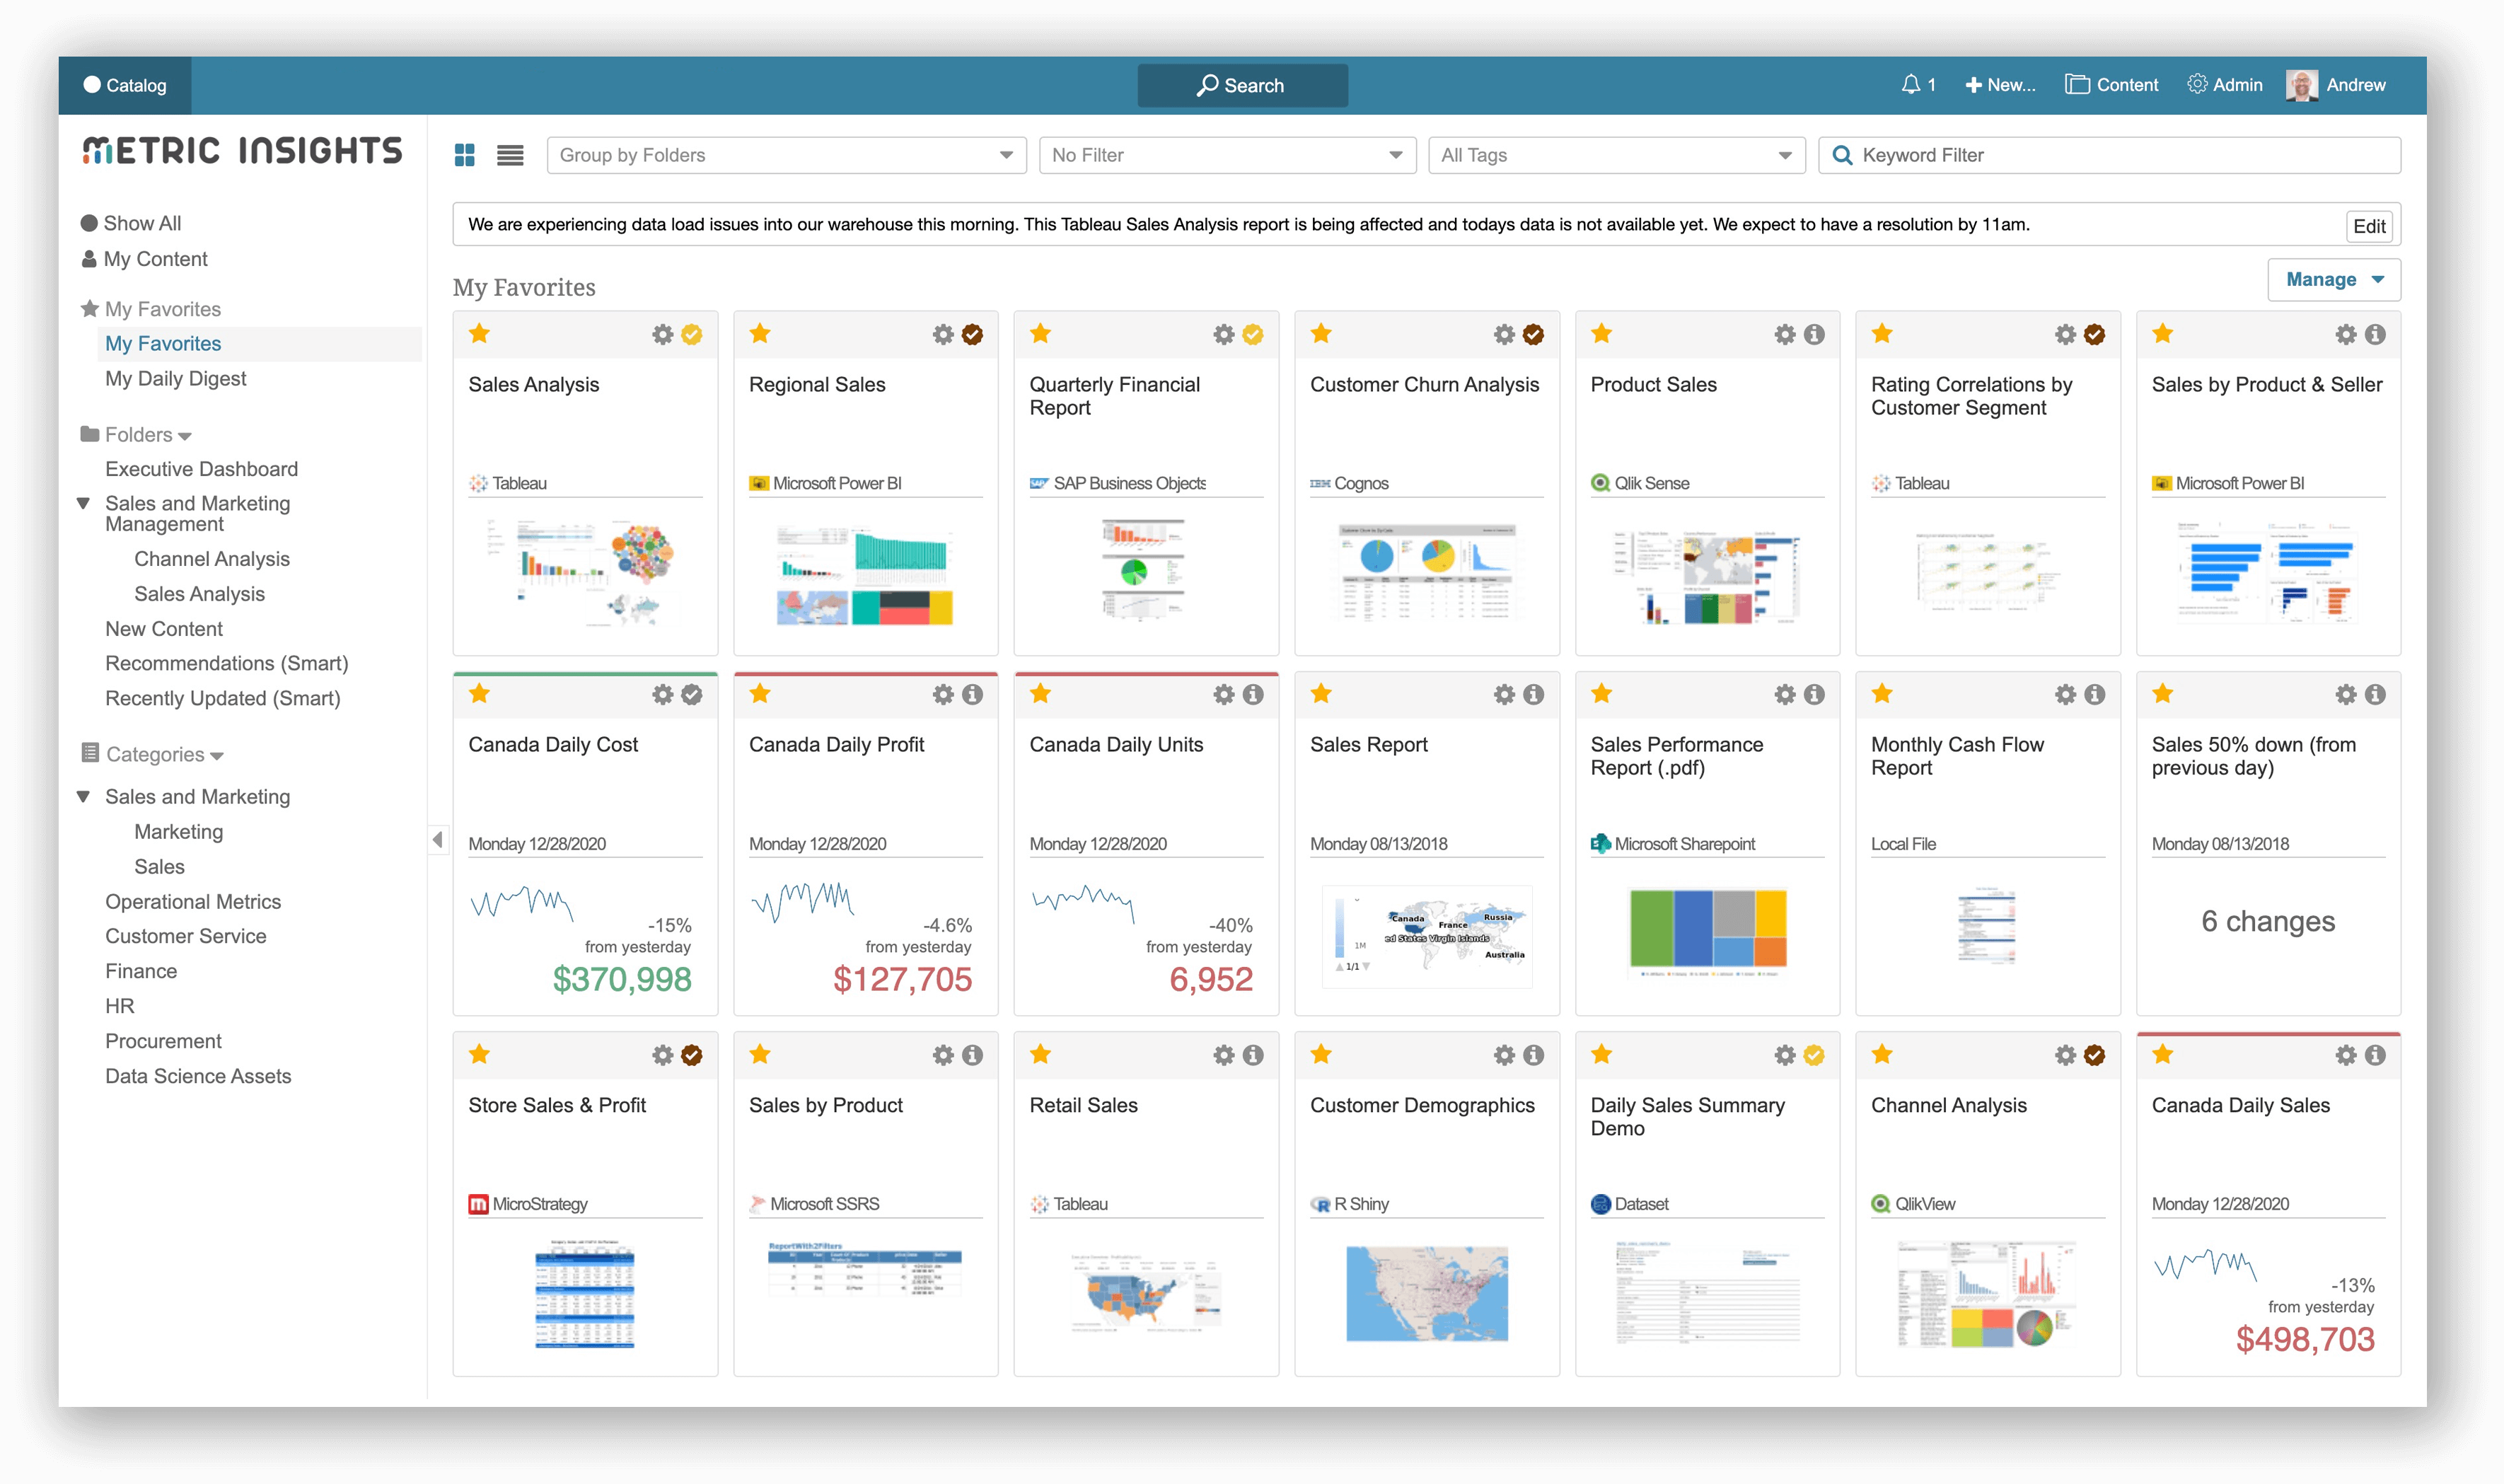Collapse Sales and Marketing Management folder
Screen dimensions: 2504x1484
(x=84, y=503)
